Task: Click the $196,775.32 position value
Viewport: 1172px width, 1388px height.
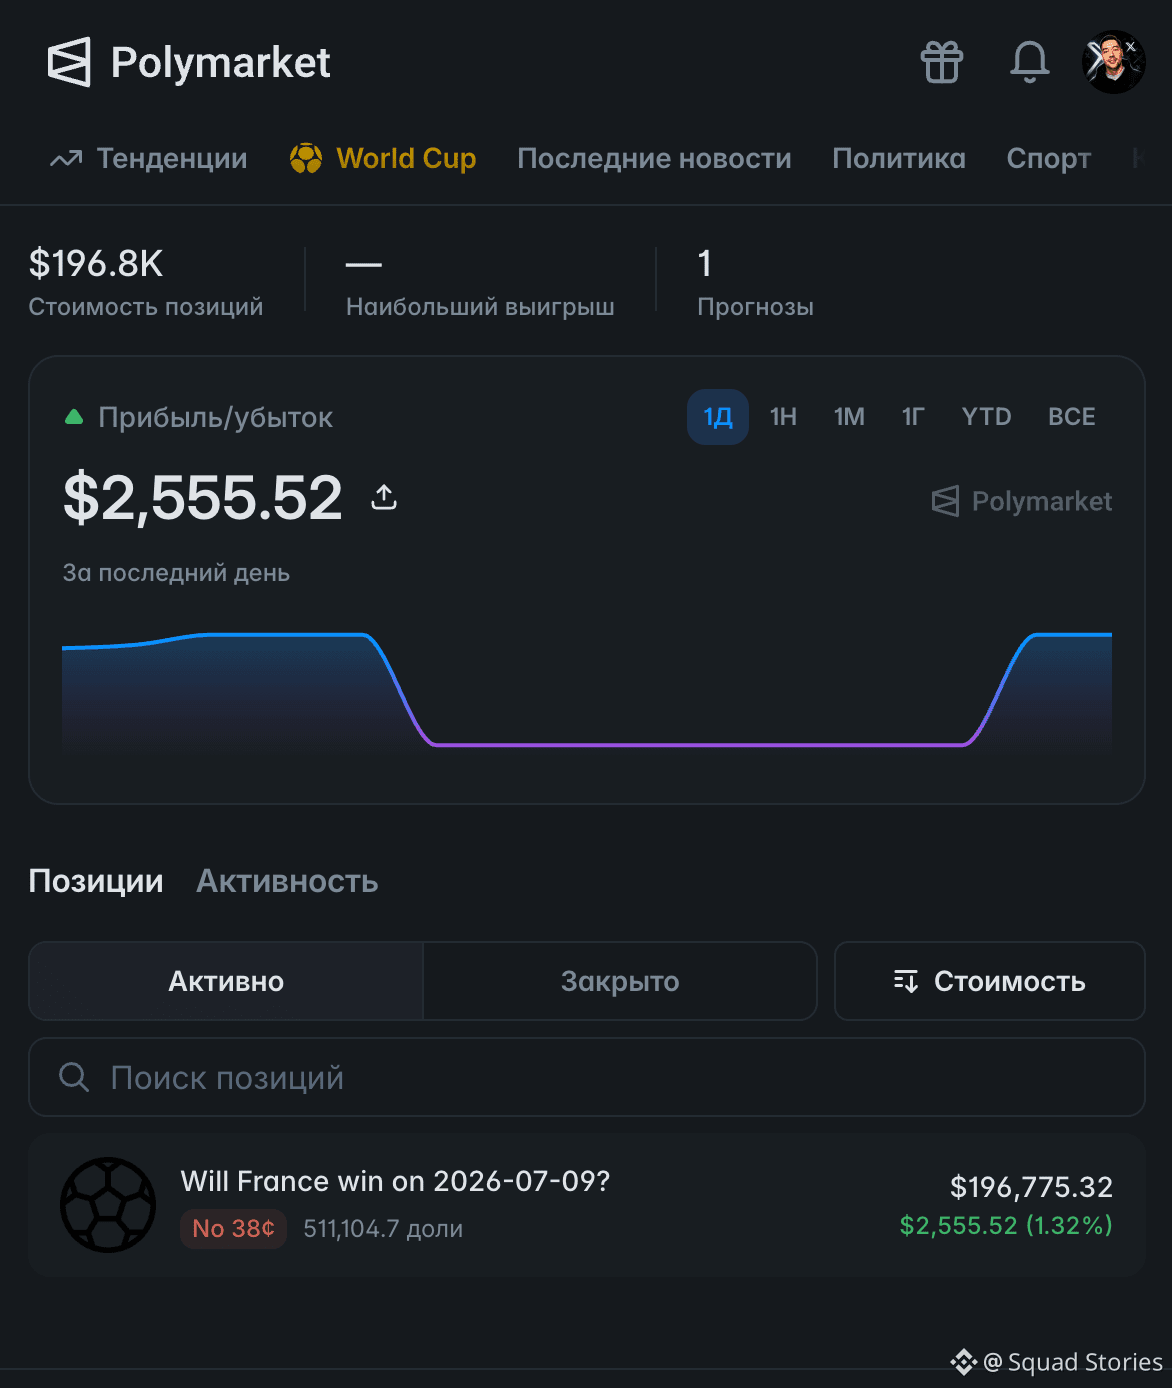Action: 1031,1187
